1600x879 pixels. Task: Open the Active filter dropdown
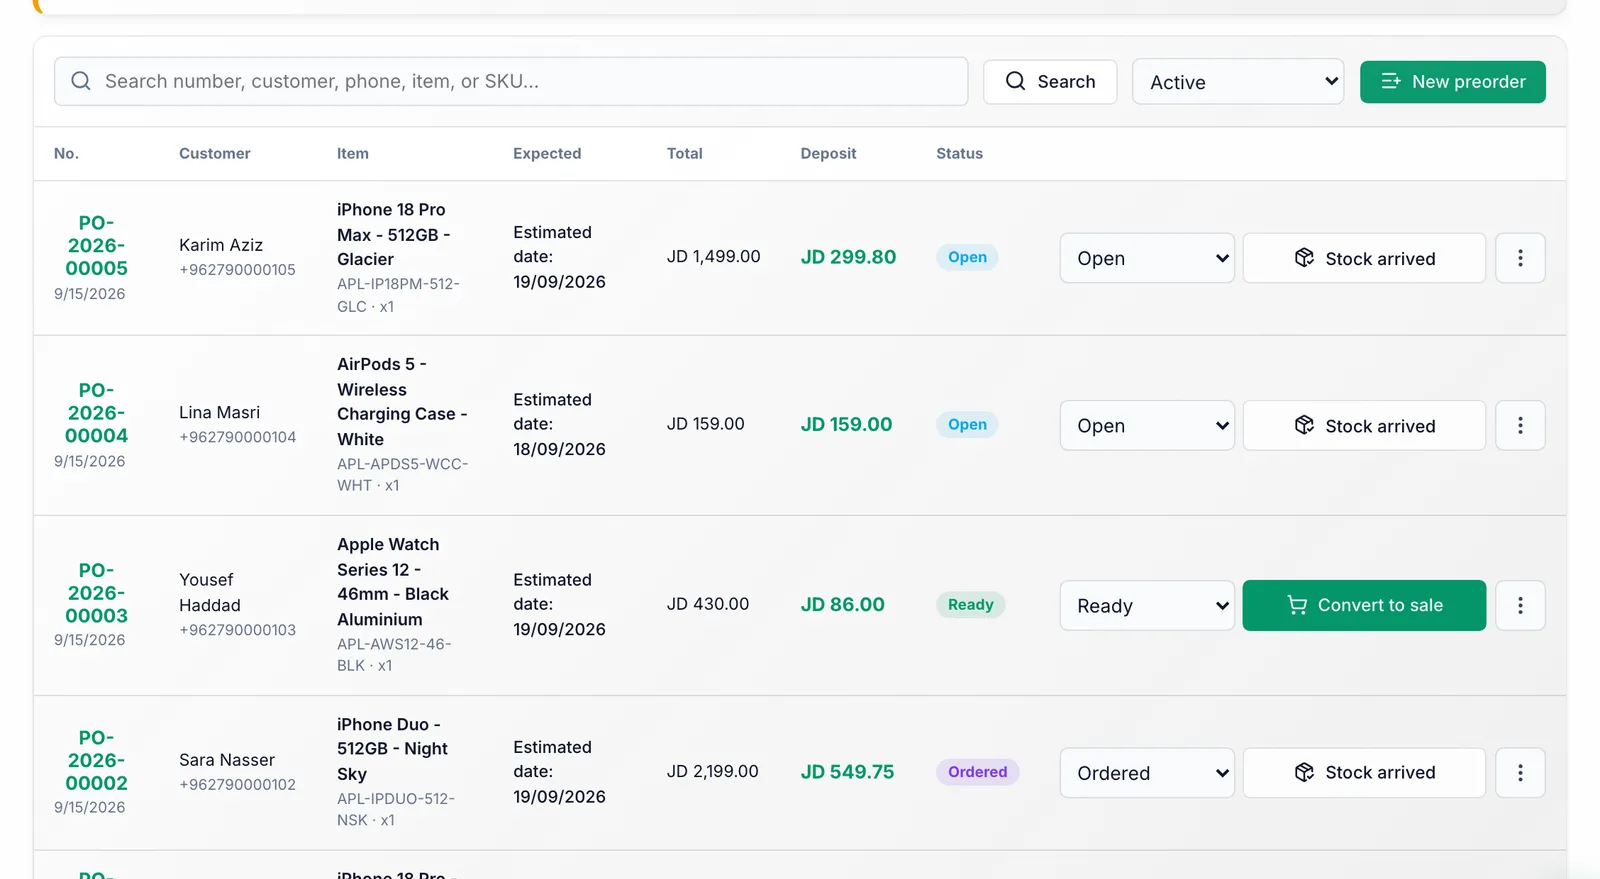pos(1238,82)
